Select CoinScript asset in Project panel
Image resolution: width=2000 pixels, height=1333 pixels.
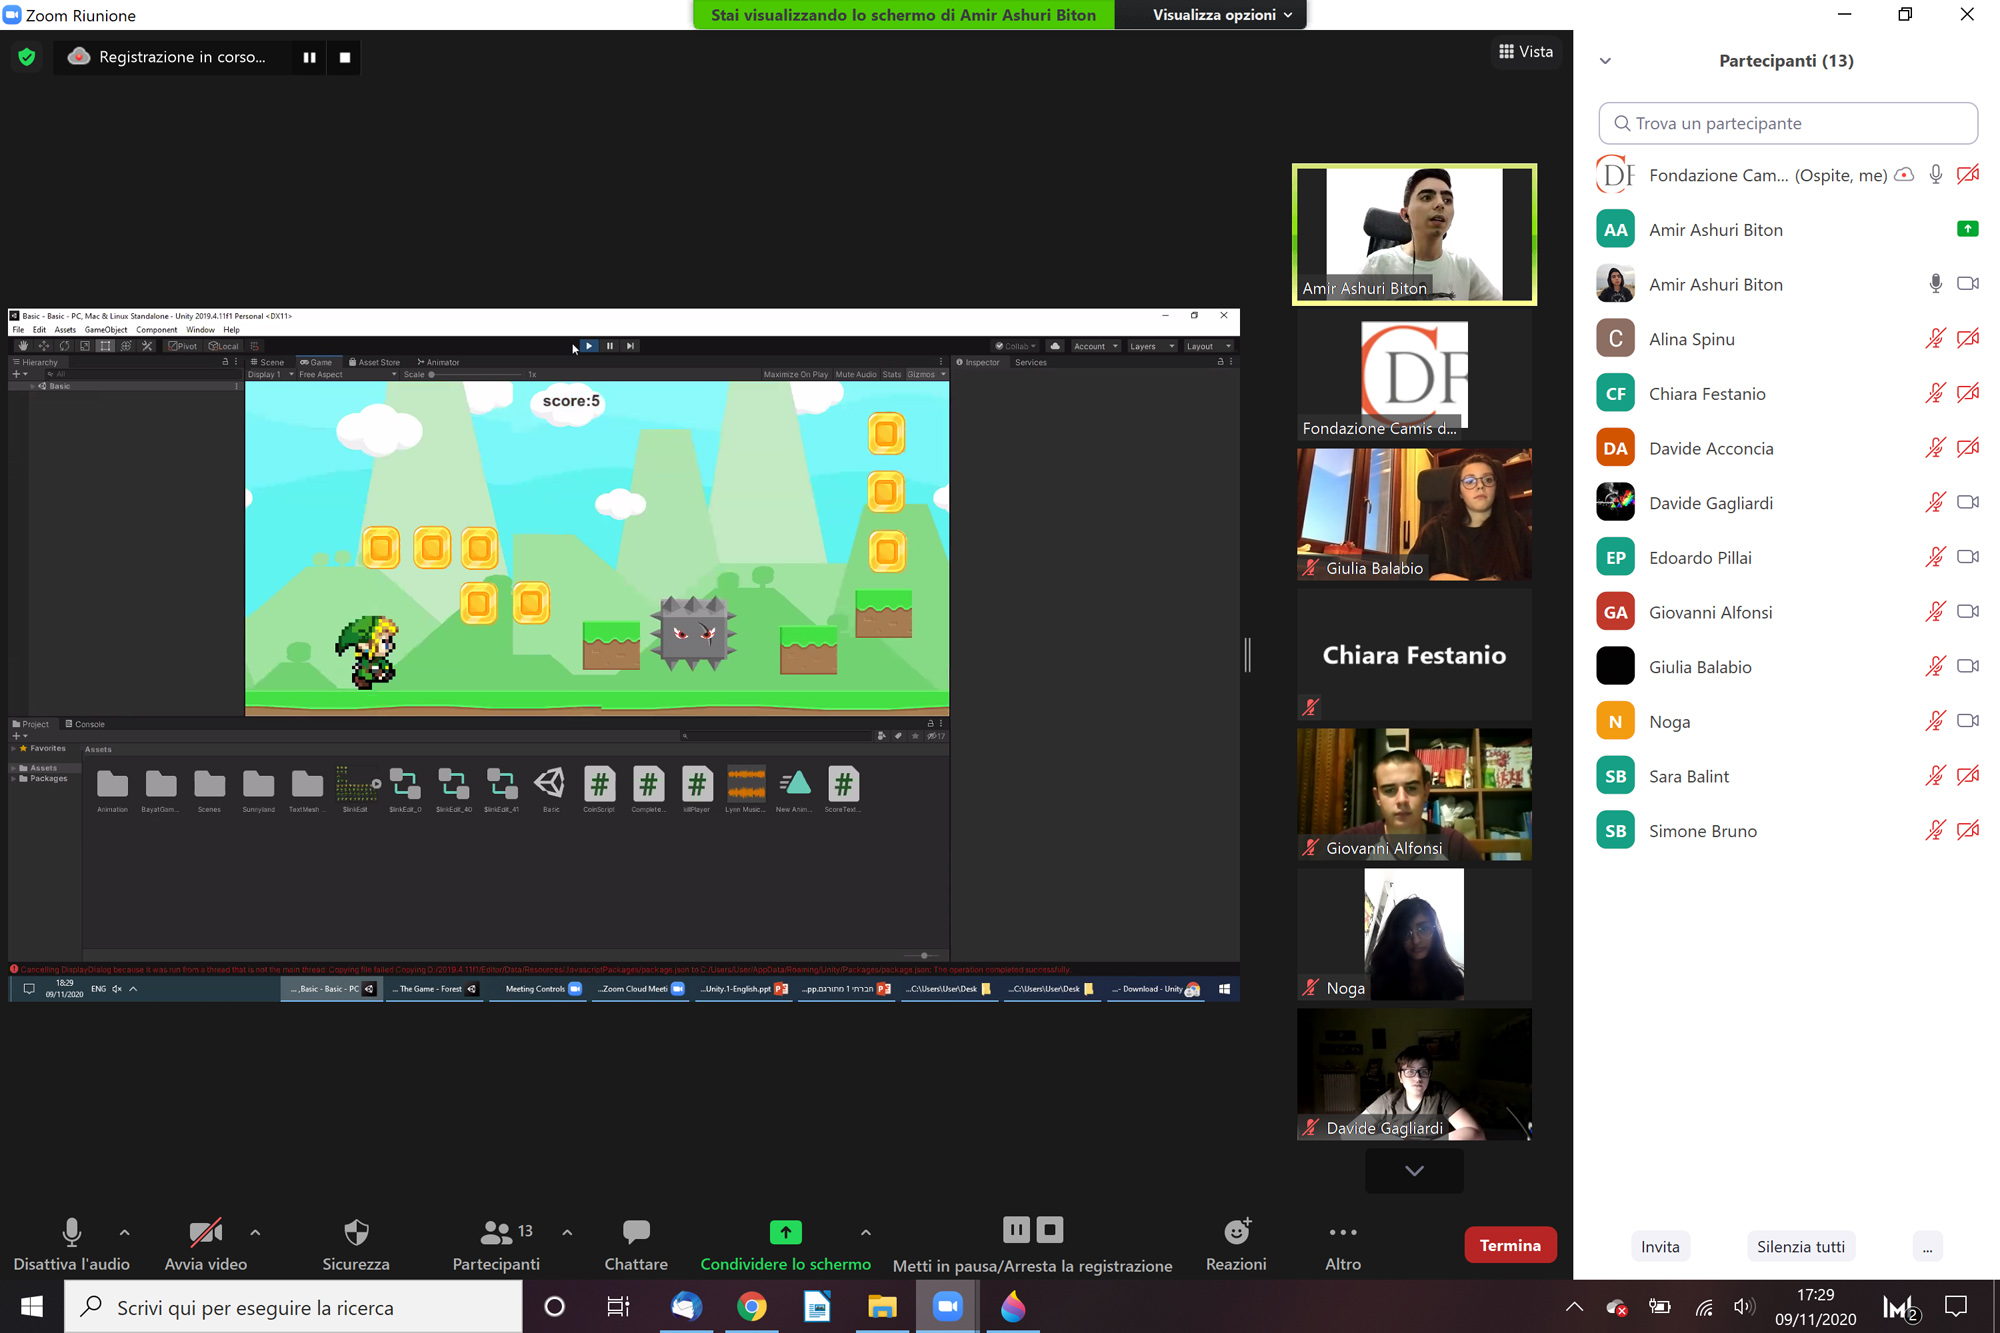tap(599, 790)
